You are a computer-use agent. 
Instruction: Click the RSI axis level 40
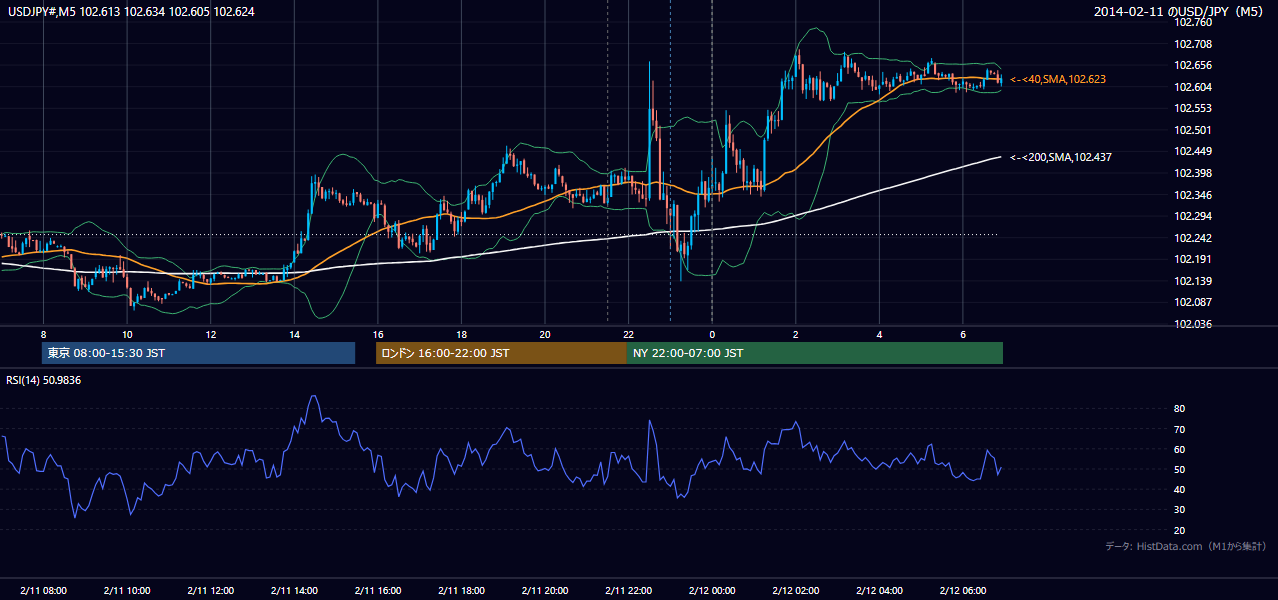[x=1180, y=489]
